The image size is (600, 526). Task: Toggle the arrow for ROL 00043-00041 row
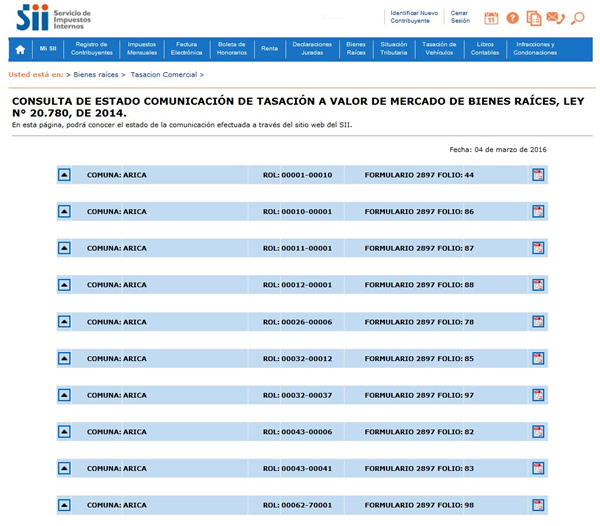click(x=64, y=468)
